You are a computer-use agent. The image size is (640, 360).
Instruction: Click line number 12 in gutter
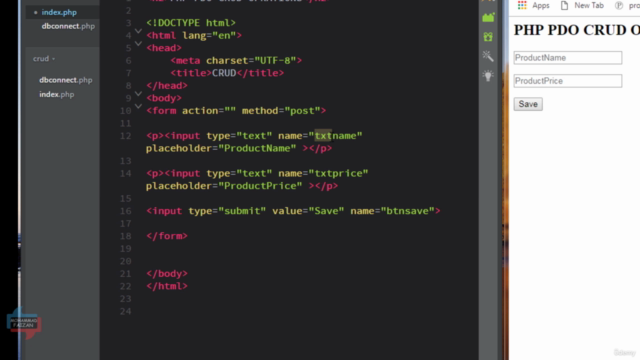[x=126, y=136]
